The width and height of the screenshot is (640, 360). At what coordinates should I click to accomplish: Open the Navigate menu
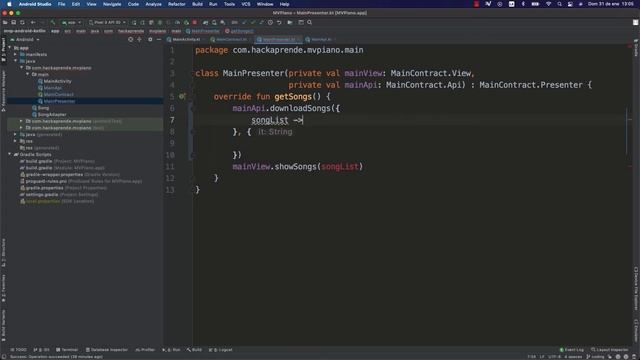pos(112,4)
